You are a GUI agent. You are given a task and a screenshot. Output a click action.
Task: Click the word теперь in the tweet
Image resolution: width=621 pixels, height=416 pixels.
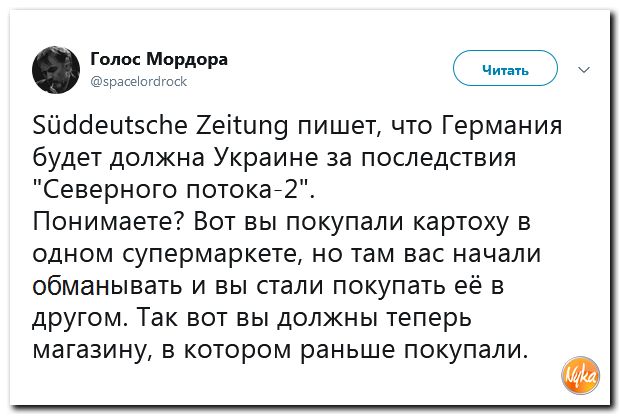click(429, 319)
